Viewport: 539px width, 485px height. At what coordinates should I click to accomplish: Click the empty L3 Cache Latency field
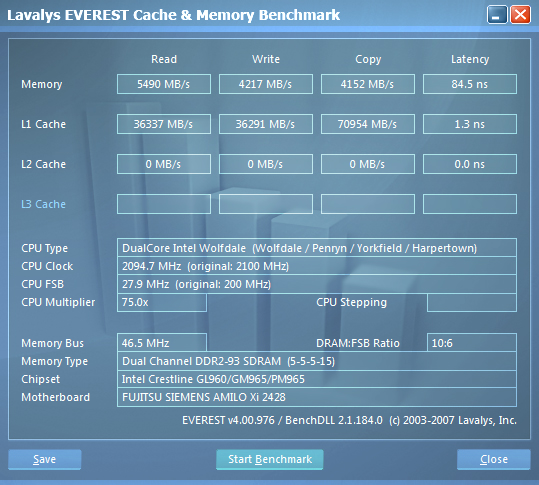[x=470, y=204]
